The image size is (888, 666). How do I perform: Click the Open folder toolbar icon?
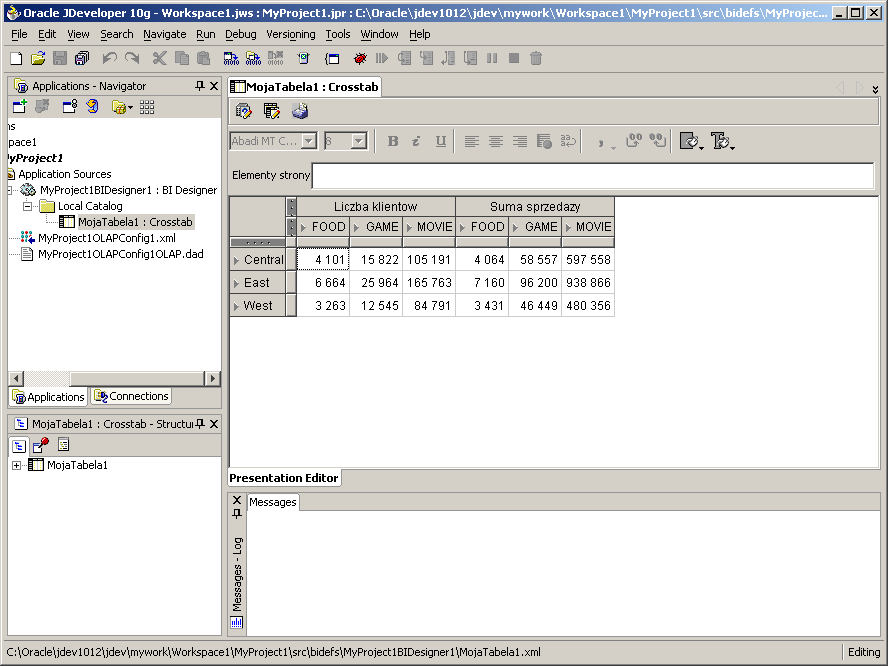38,58
